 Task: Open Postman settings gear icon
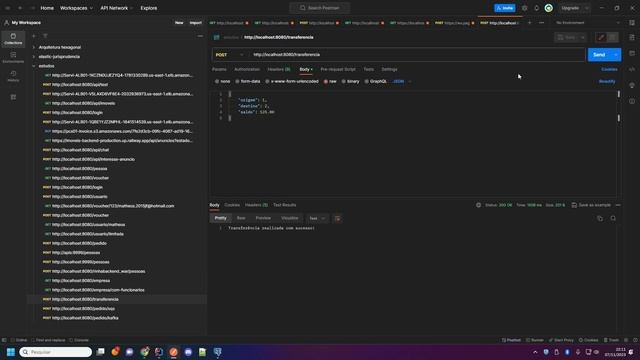[524, 8]
